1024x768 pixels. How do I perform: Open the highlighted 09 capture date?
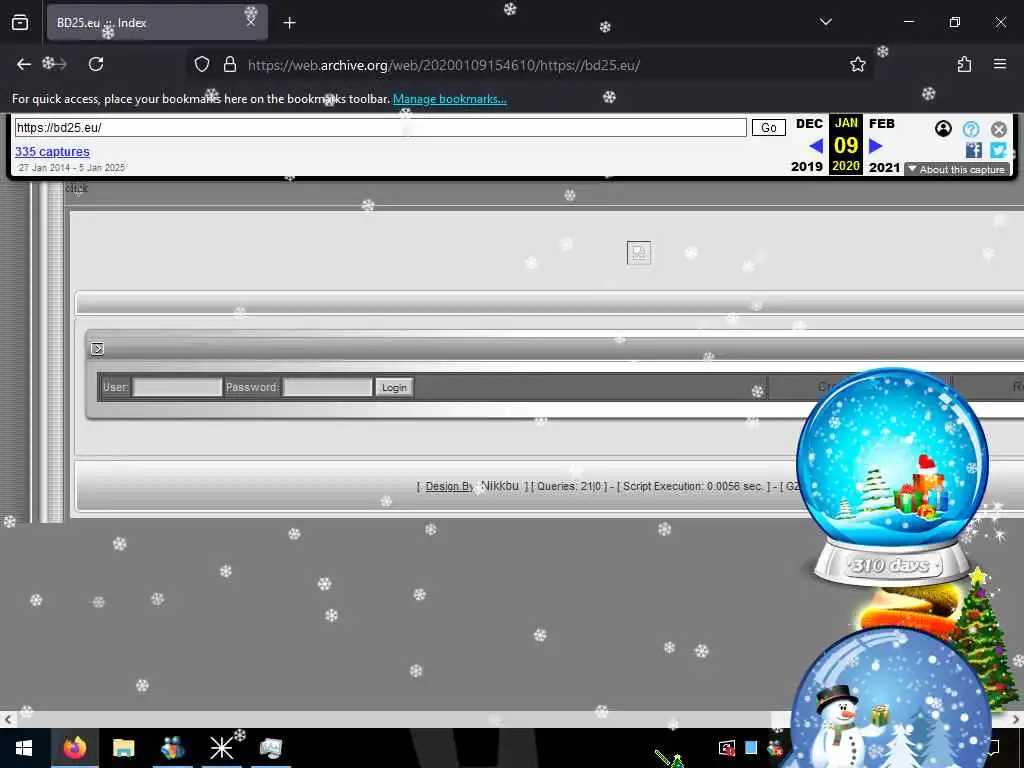[x=846, y=145]
